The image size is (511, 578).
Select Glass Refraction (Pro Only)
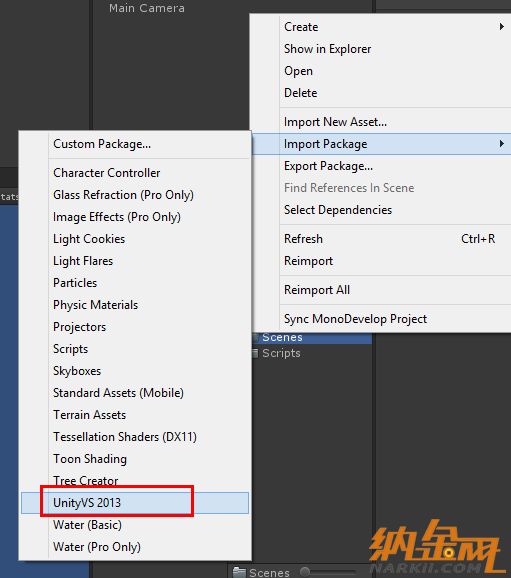point(135,195)
